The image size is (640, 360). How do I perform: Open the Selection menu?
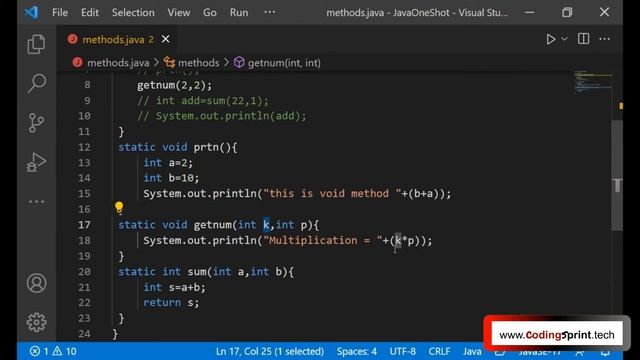[133, 12]
